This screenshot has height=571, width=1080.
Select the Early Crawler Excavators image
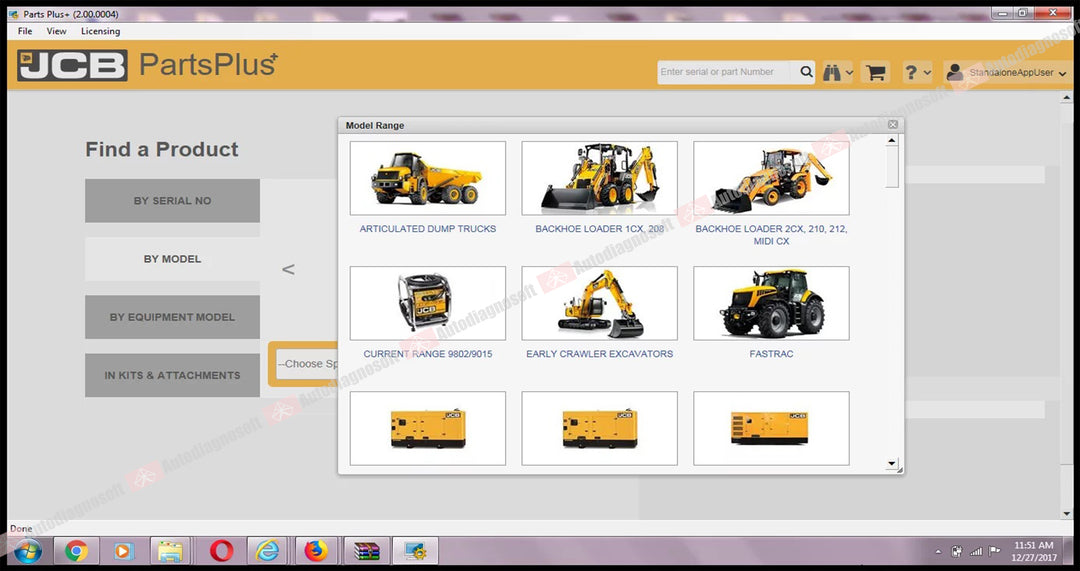599,303
